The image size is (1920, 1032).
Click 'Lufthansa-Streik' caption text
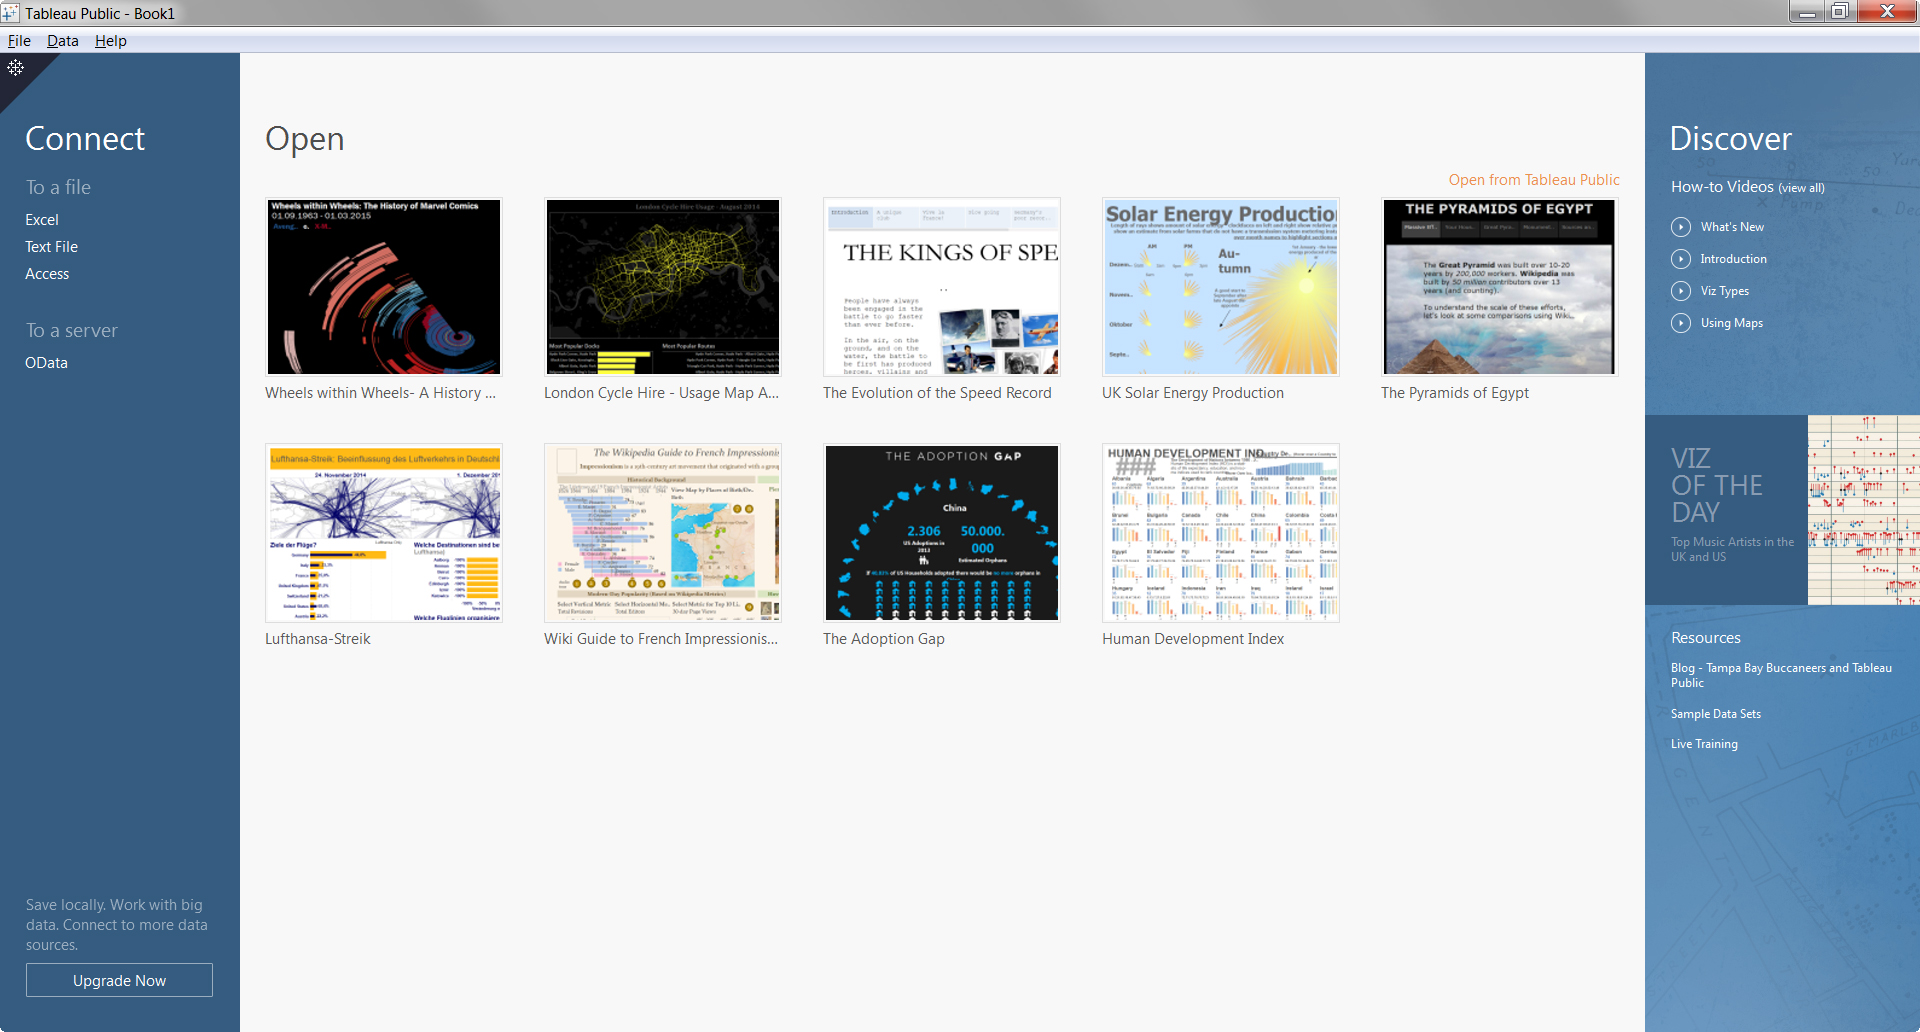click(x=318, y=639)
